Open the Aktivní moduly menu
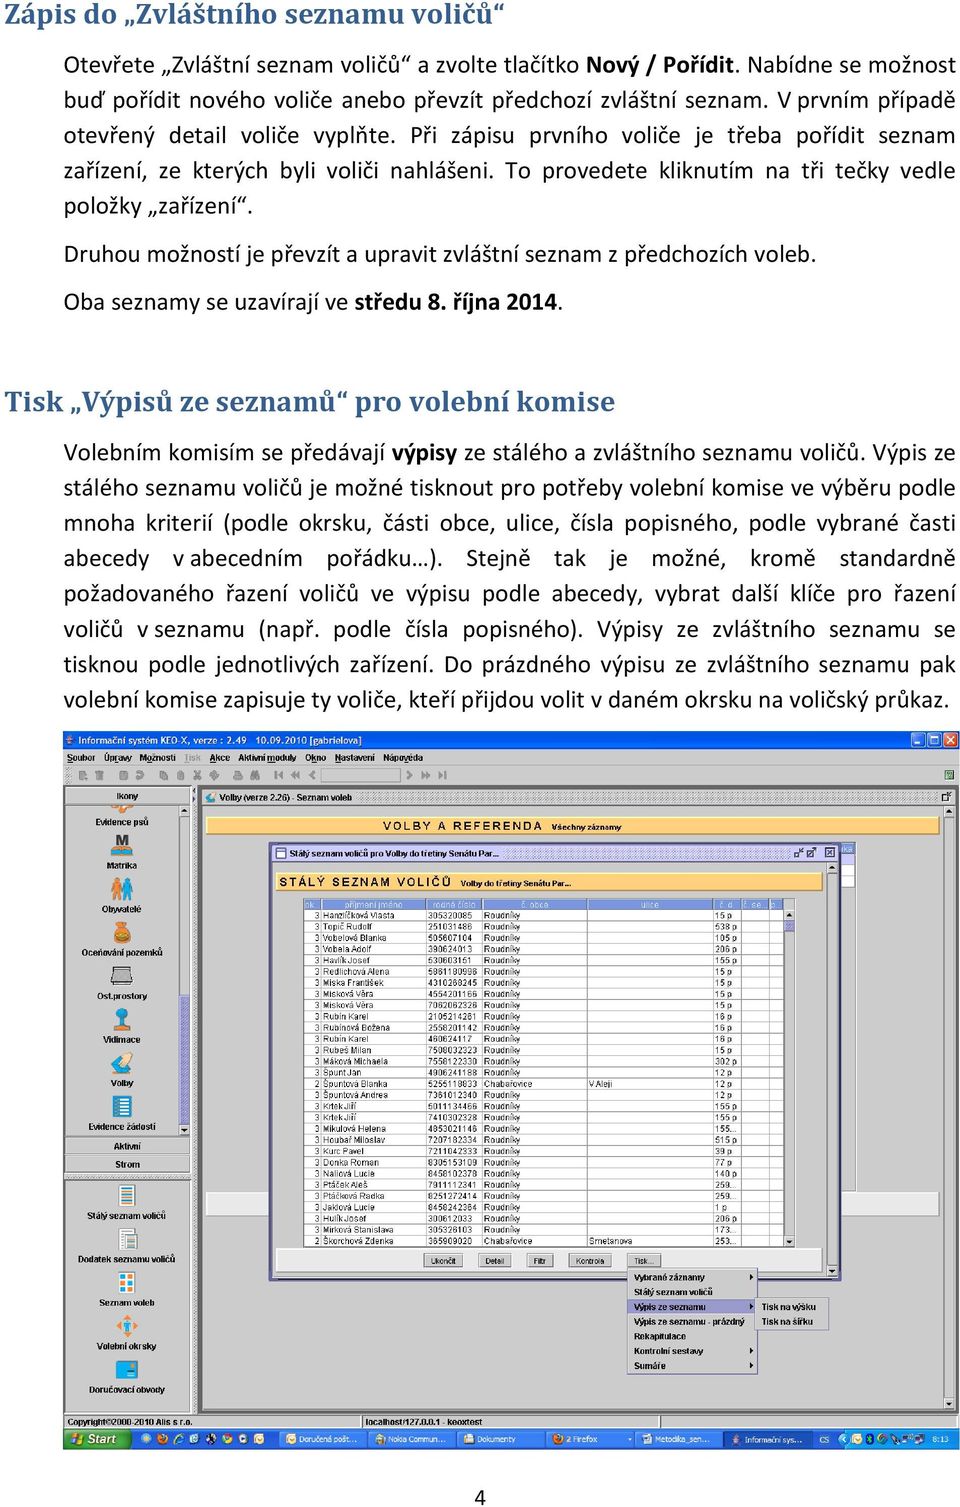This screenshot has height=1507, width=960. point(267,758)
